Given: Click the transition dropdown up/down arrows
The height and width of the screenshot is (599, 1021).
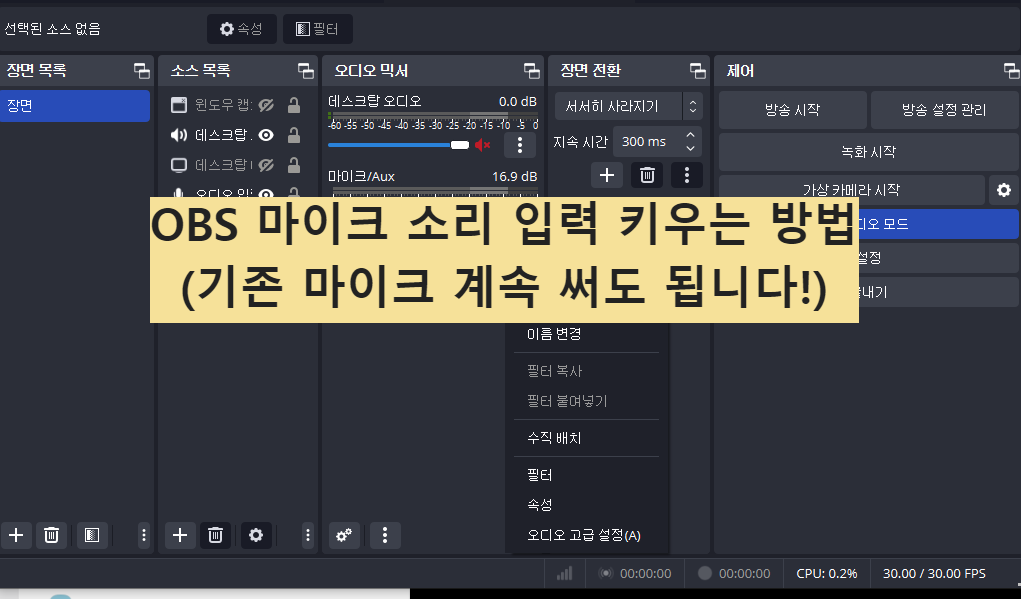Looking at the screenshot, I should click(692, 106).
